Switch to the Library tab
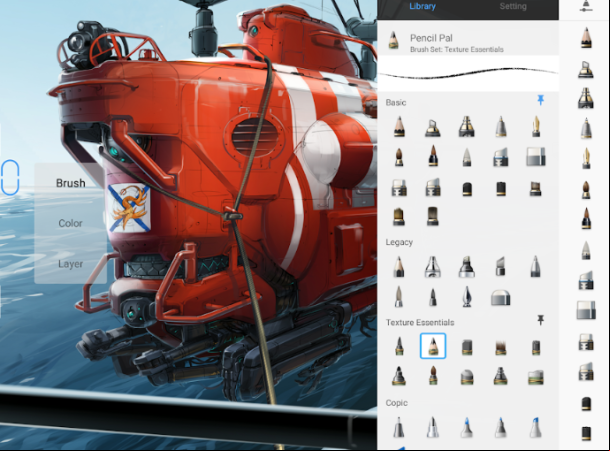Viewport: 610px width, 451px height. (x=422, y=6)
